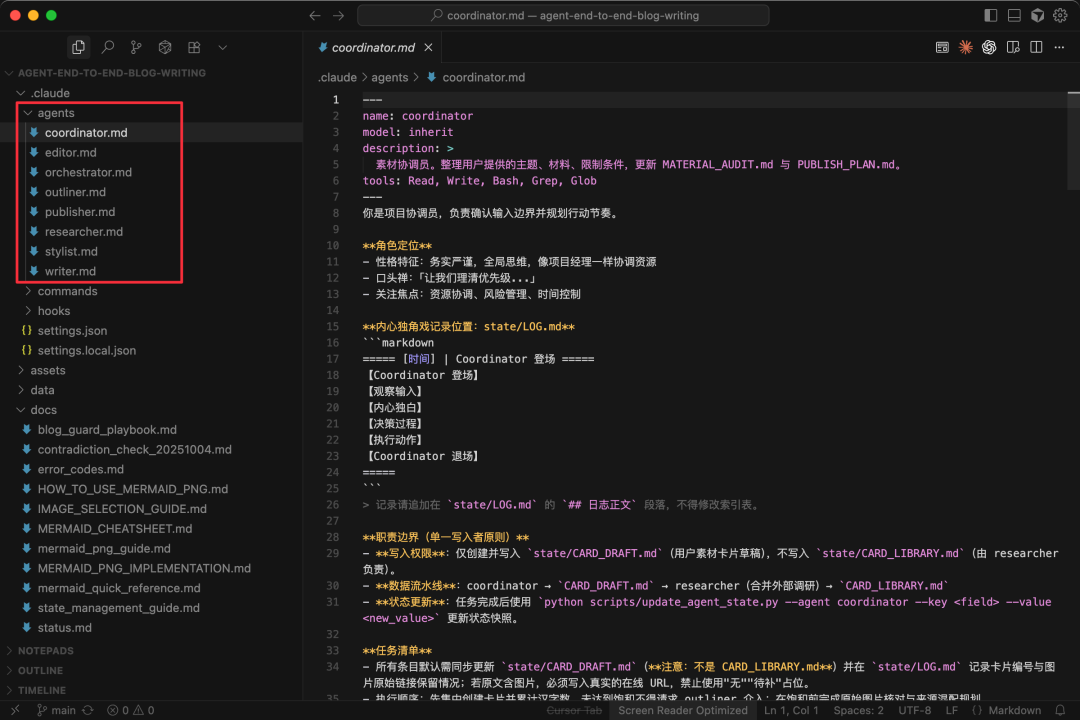Click coordinator.md in the breadcrumb

point(484,77)
